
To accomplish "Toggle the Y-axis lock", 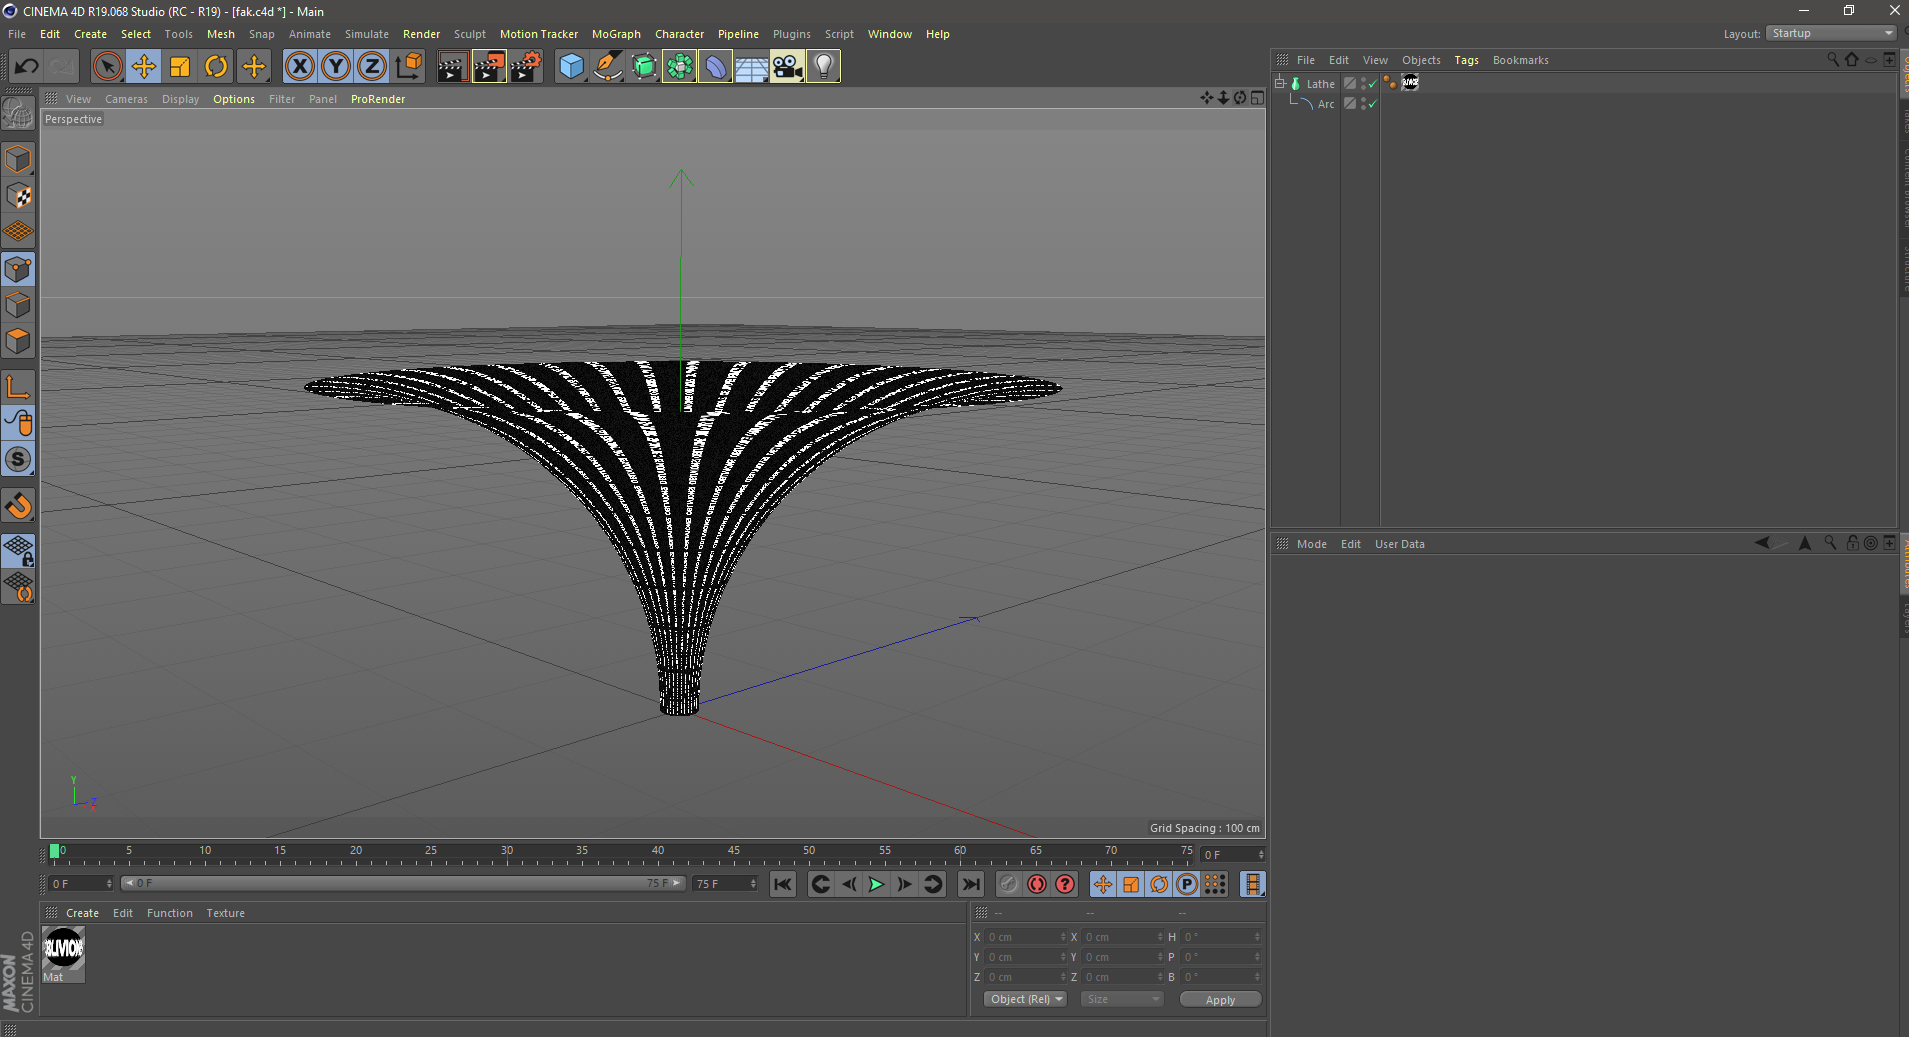I will click(336, 67).
